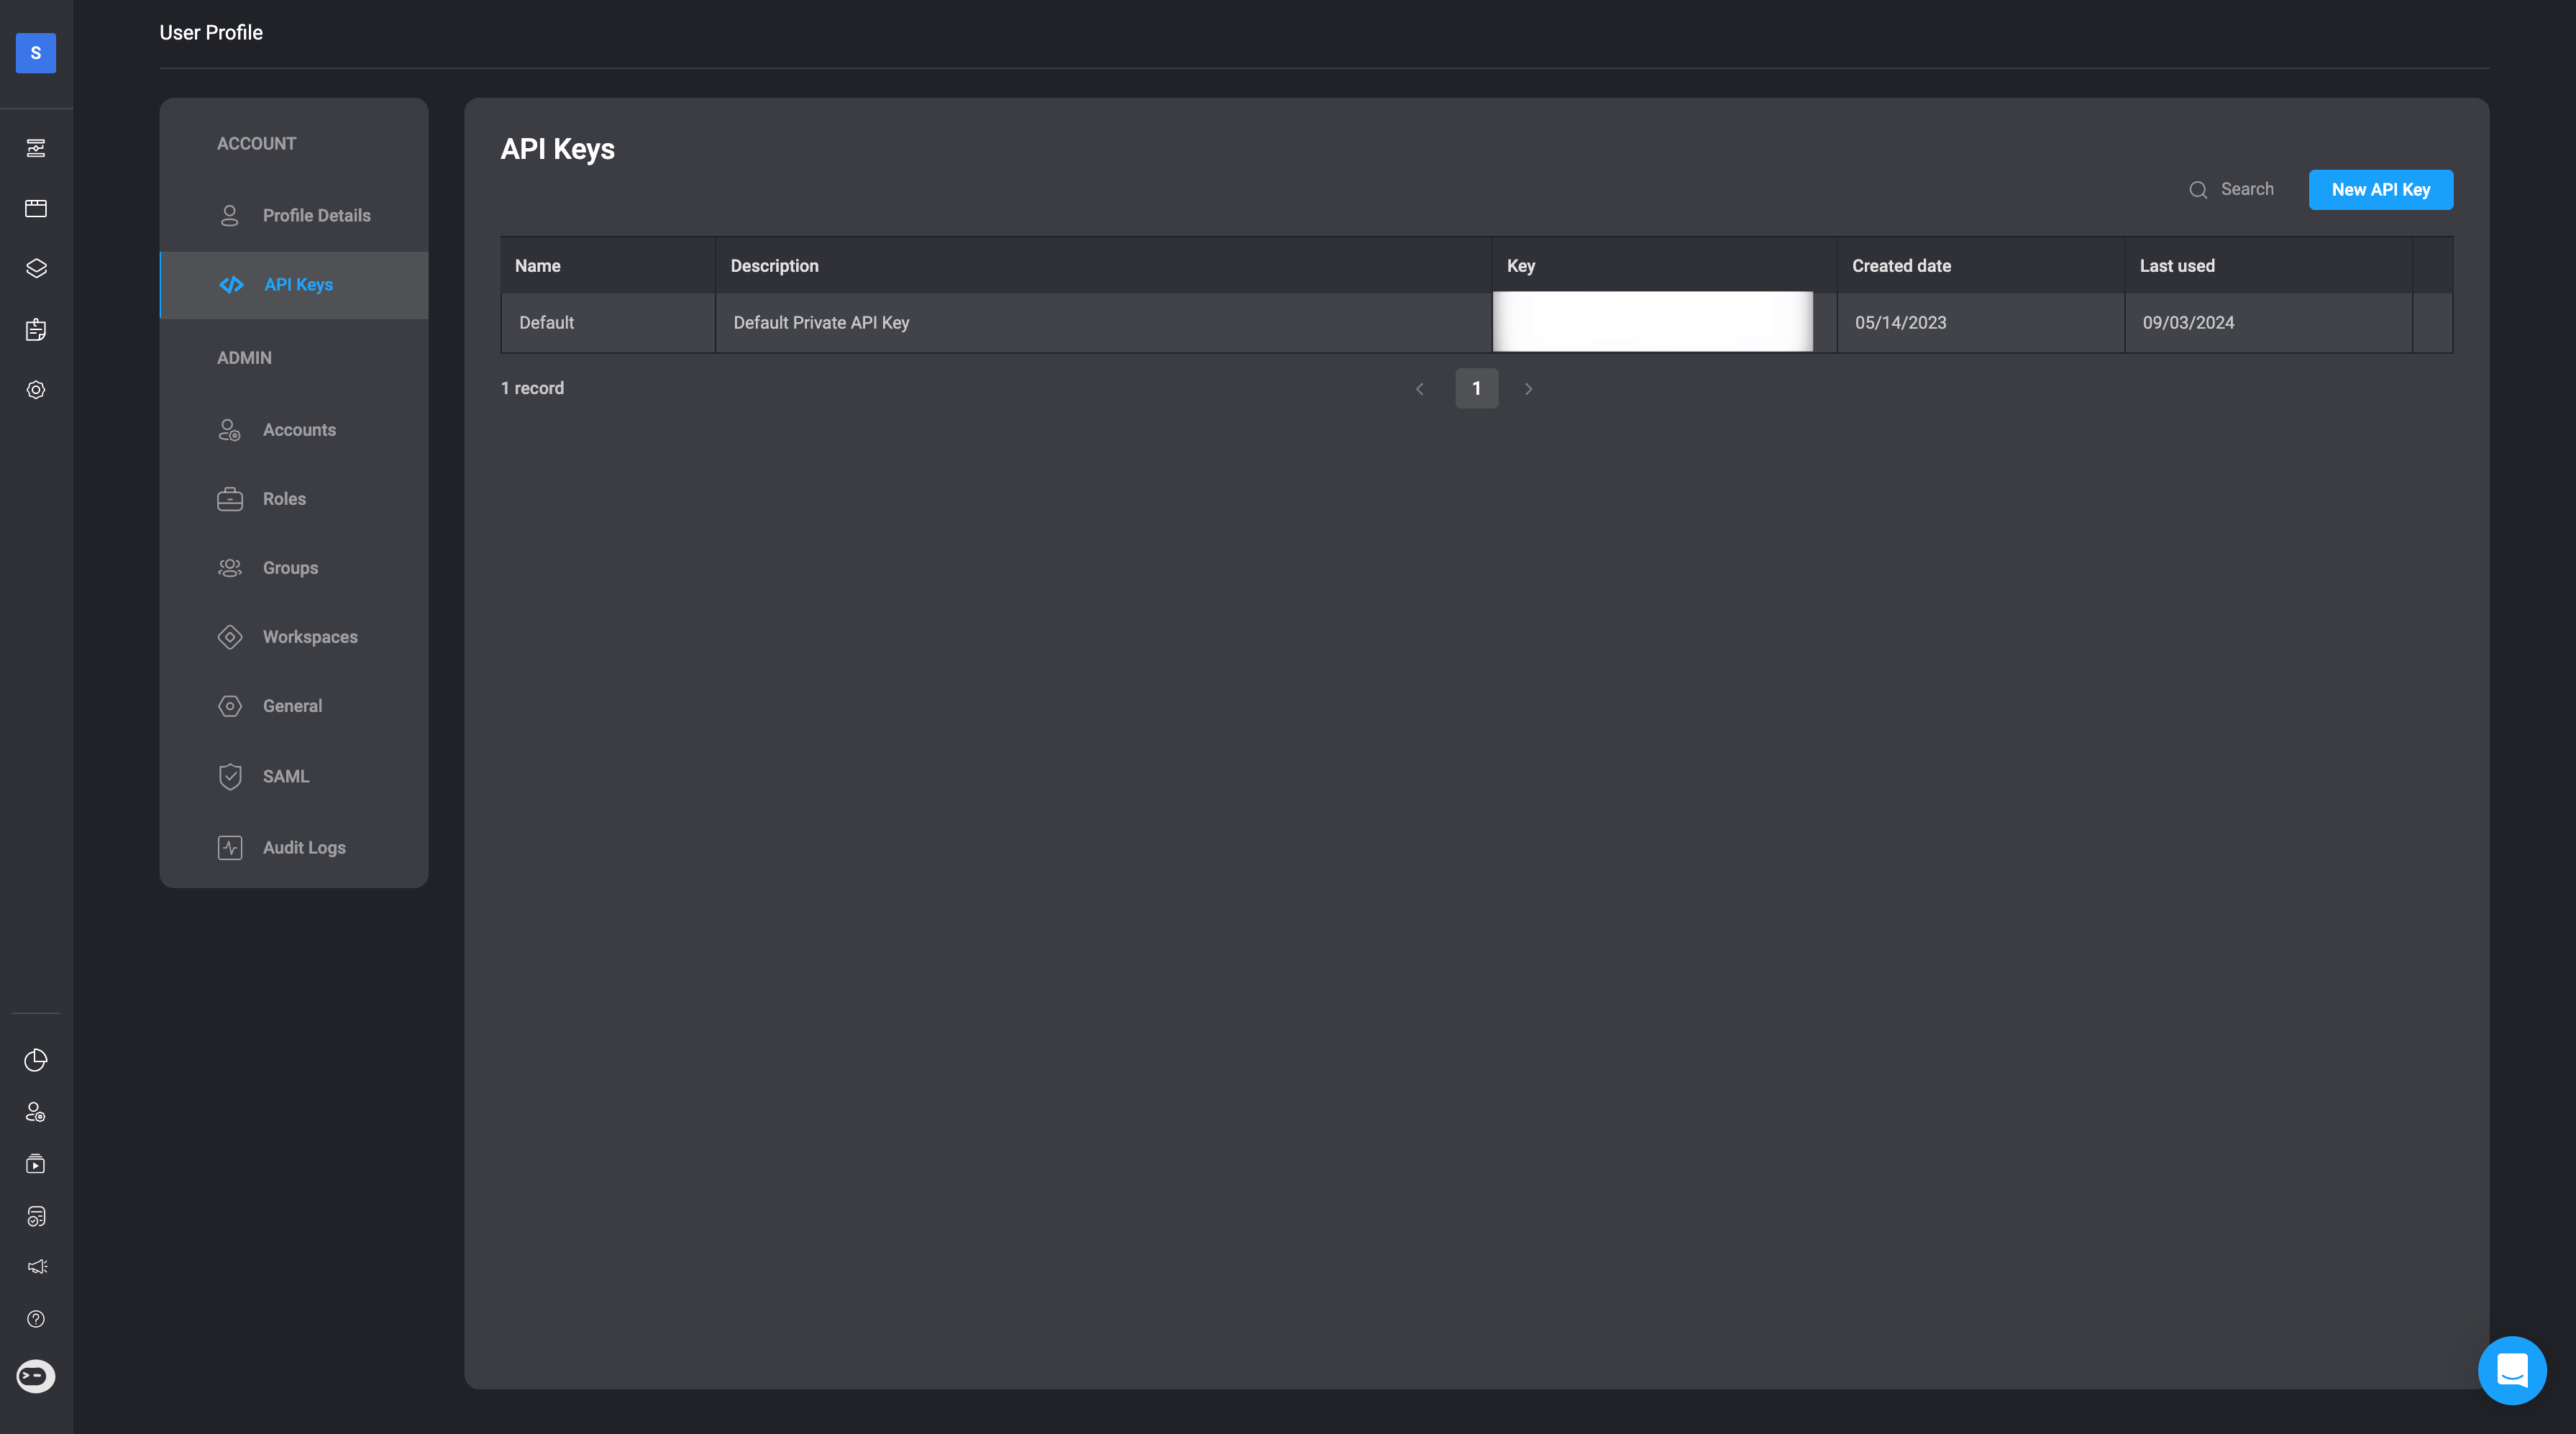Open the clipboard tasks icon in left rail
The width and height of the screenshot is (2576, 1434).
pyautogui.click(x=36, y=329)
